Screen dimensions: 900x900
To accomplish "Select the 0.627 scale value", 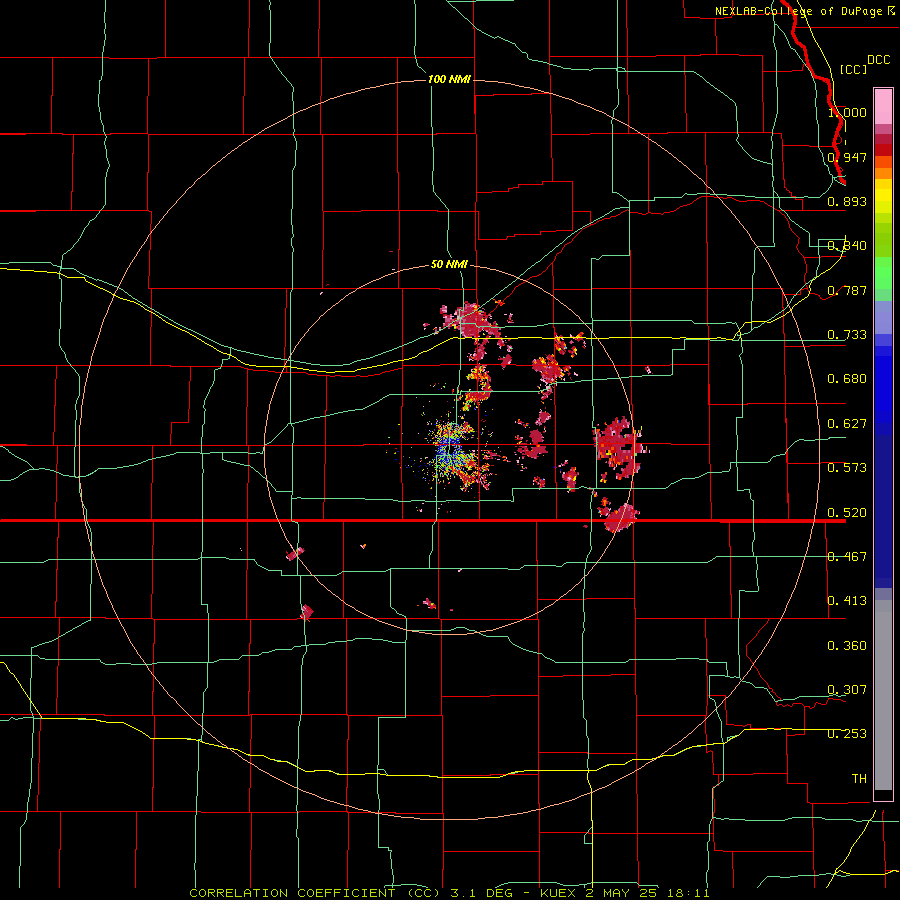I will point(847,424).
